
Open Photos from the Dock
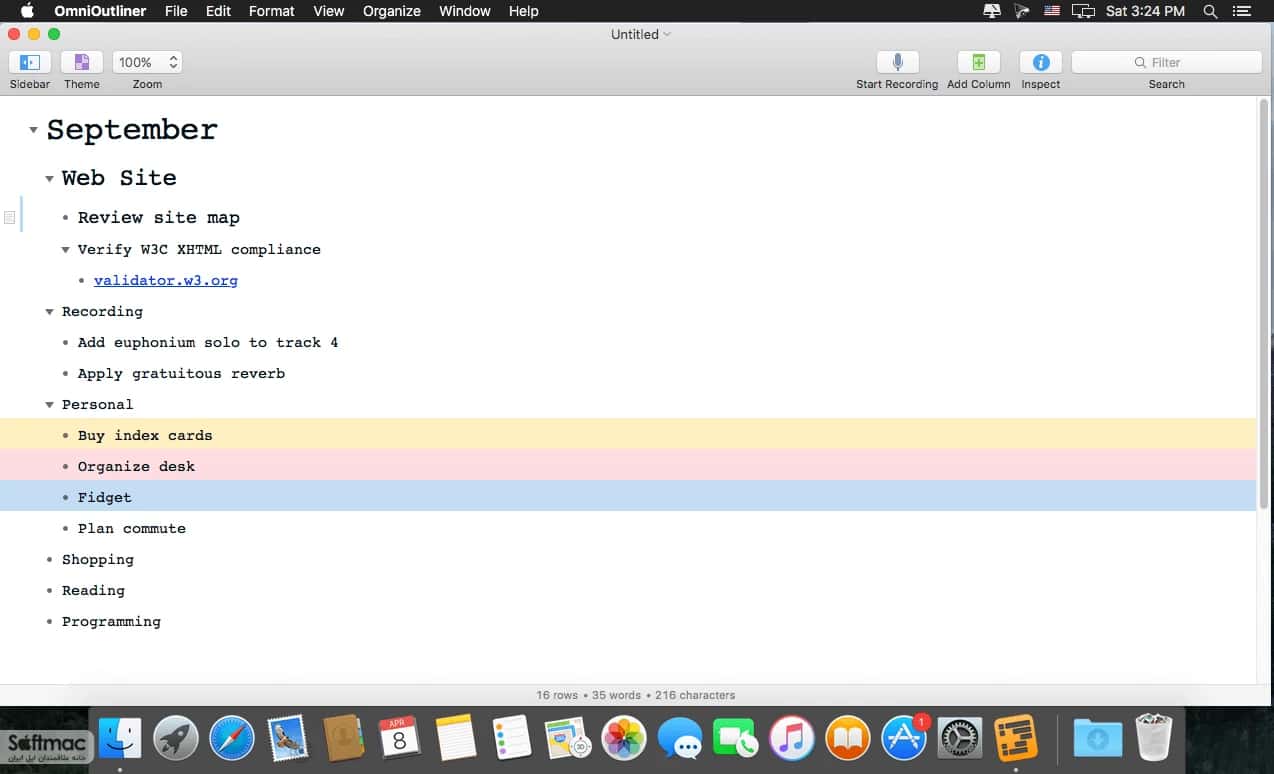click(624, 739)
